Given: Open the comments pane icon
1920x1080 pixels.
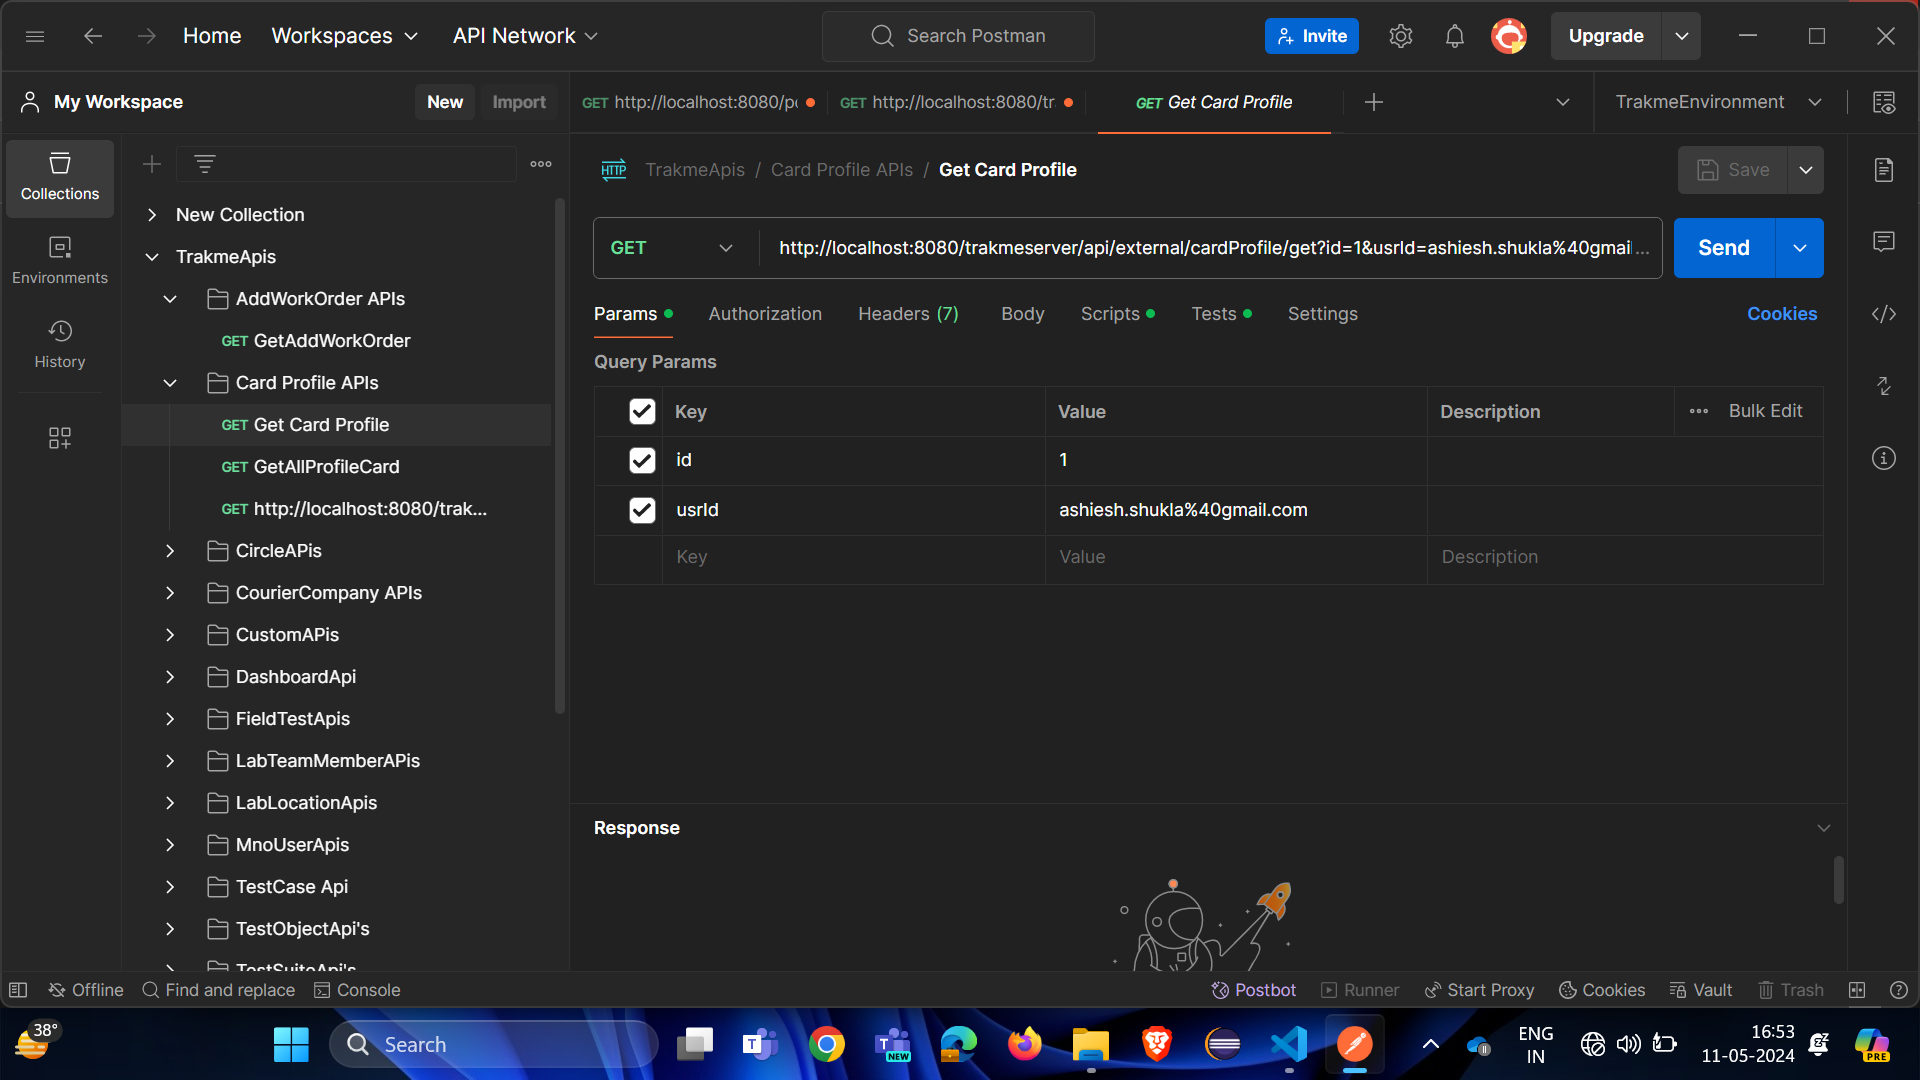Looking at the screenshot, I should click(x=1884, y=242).
